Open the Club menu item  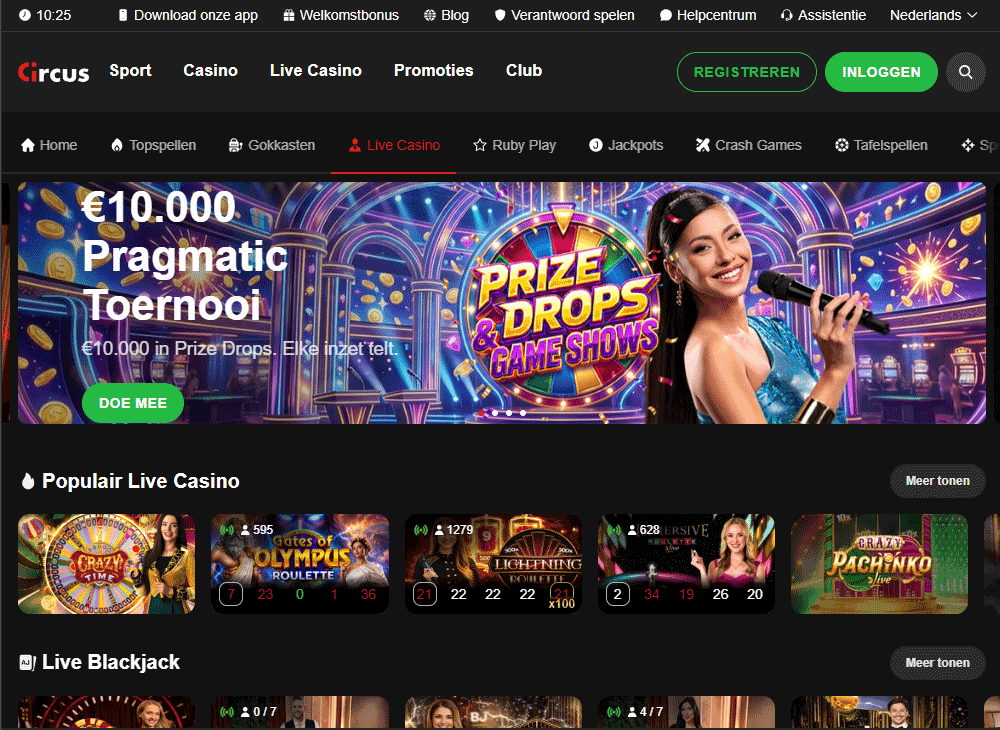click(524, 70)
